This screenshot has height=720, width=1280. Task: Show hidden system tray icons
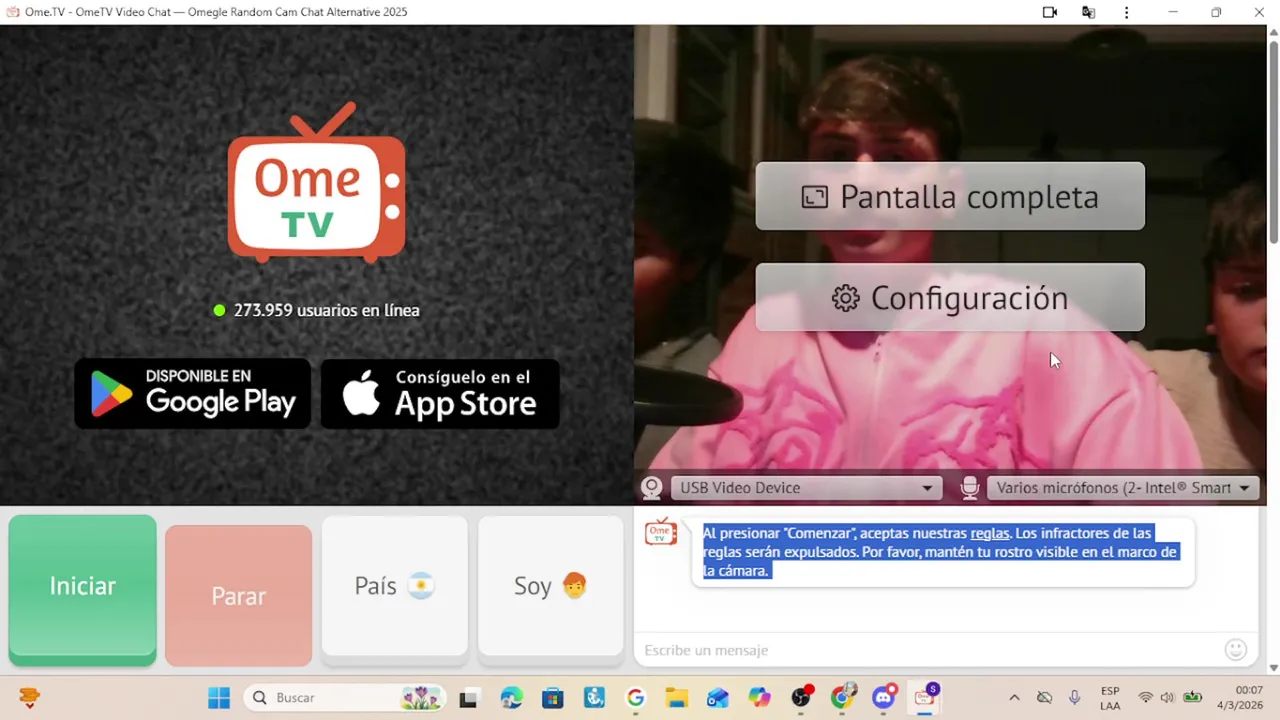coord(1014,698)
